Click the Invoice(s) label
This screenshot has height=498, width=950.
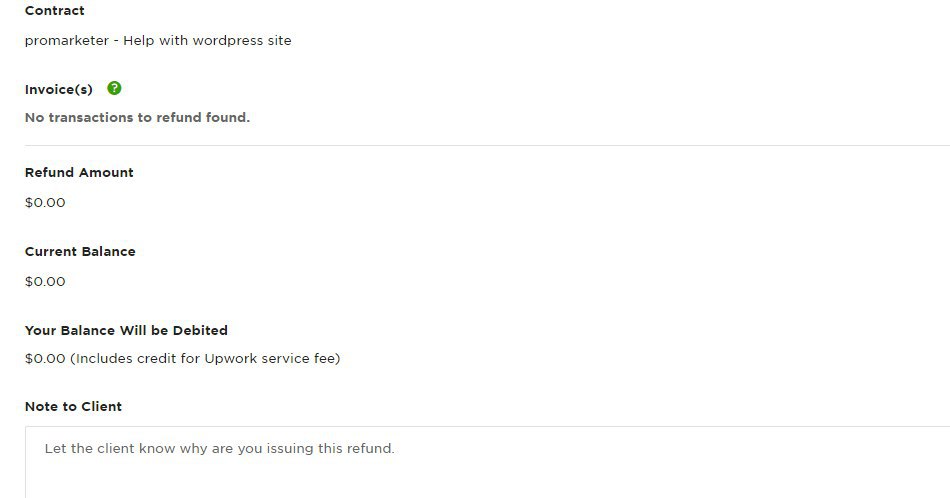pyautogui.click(x=59, y=89)
